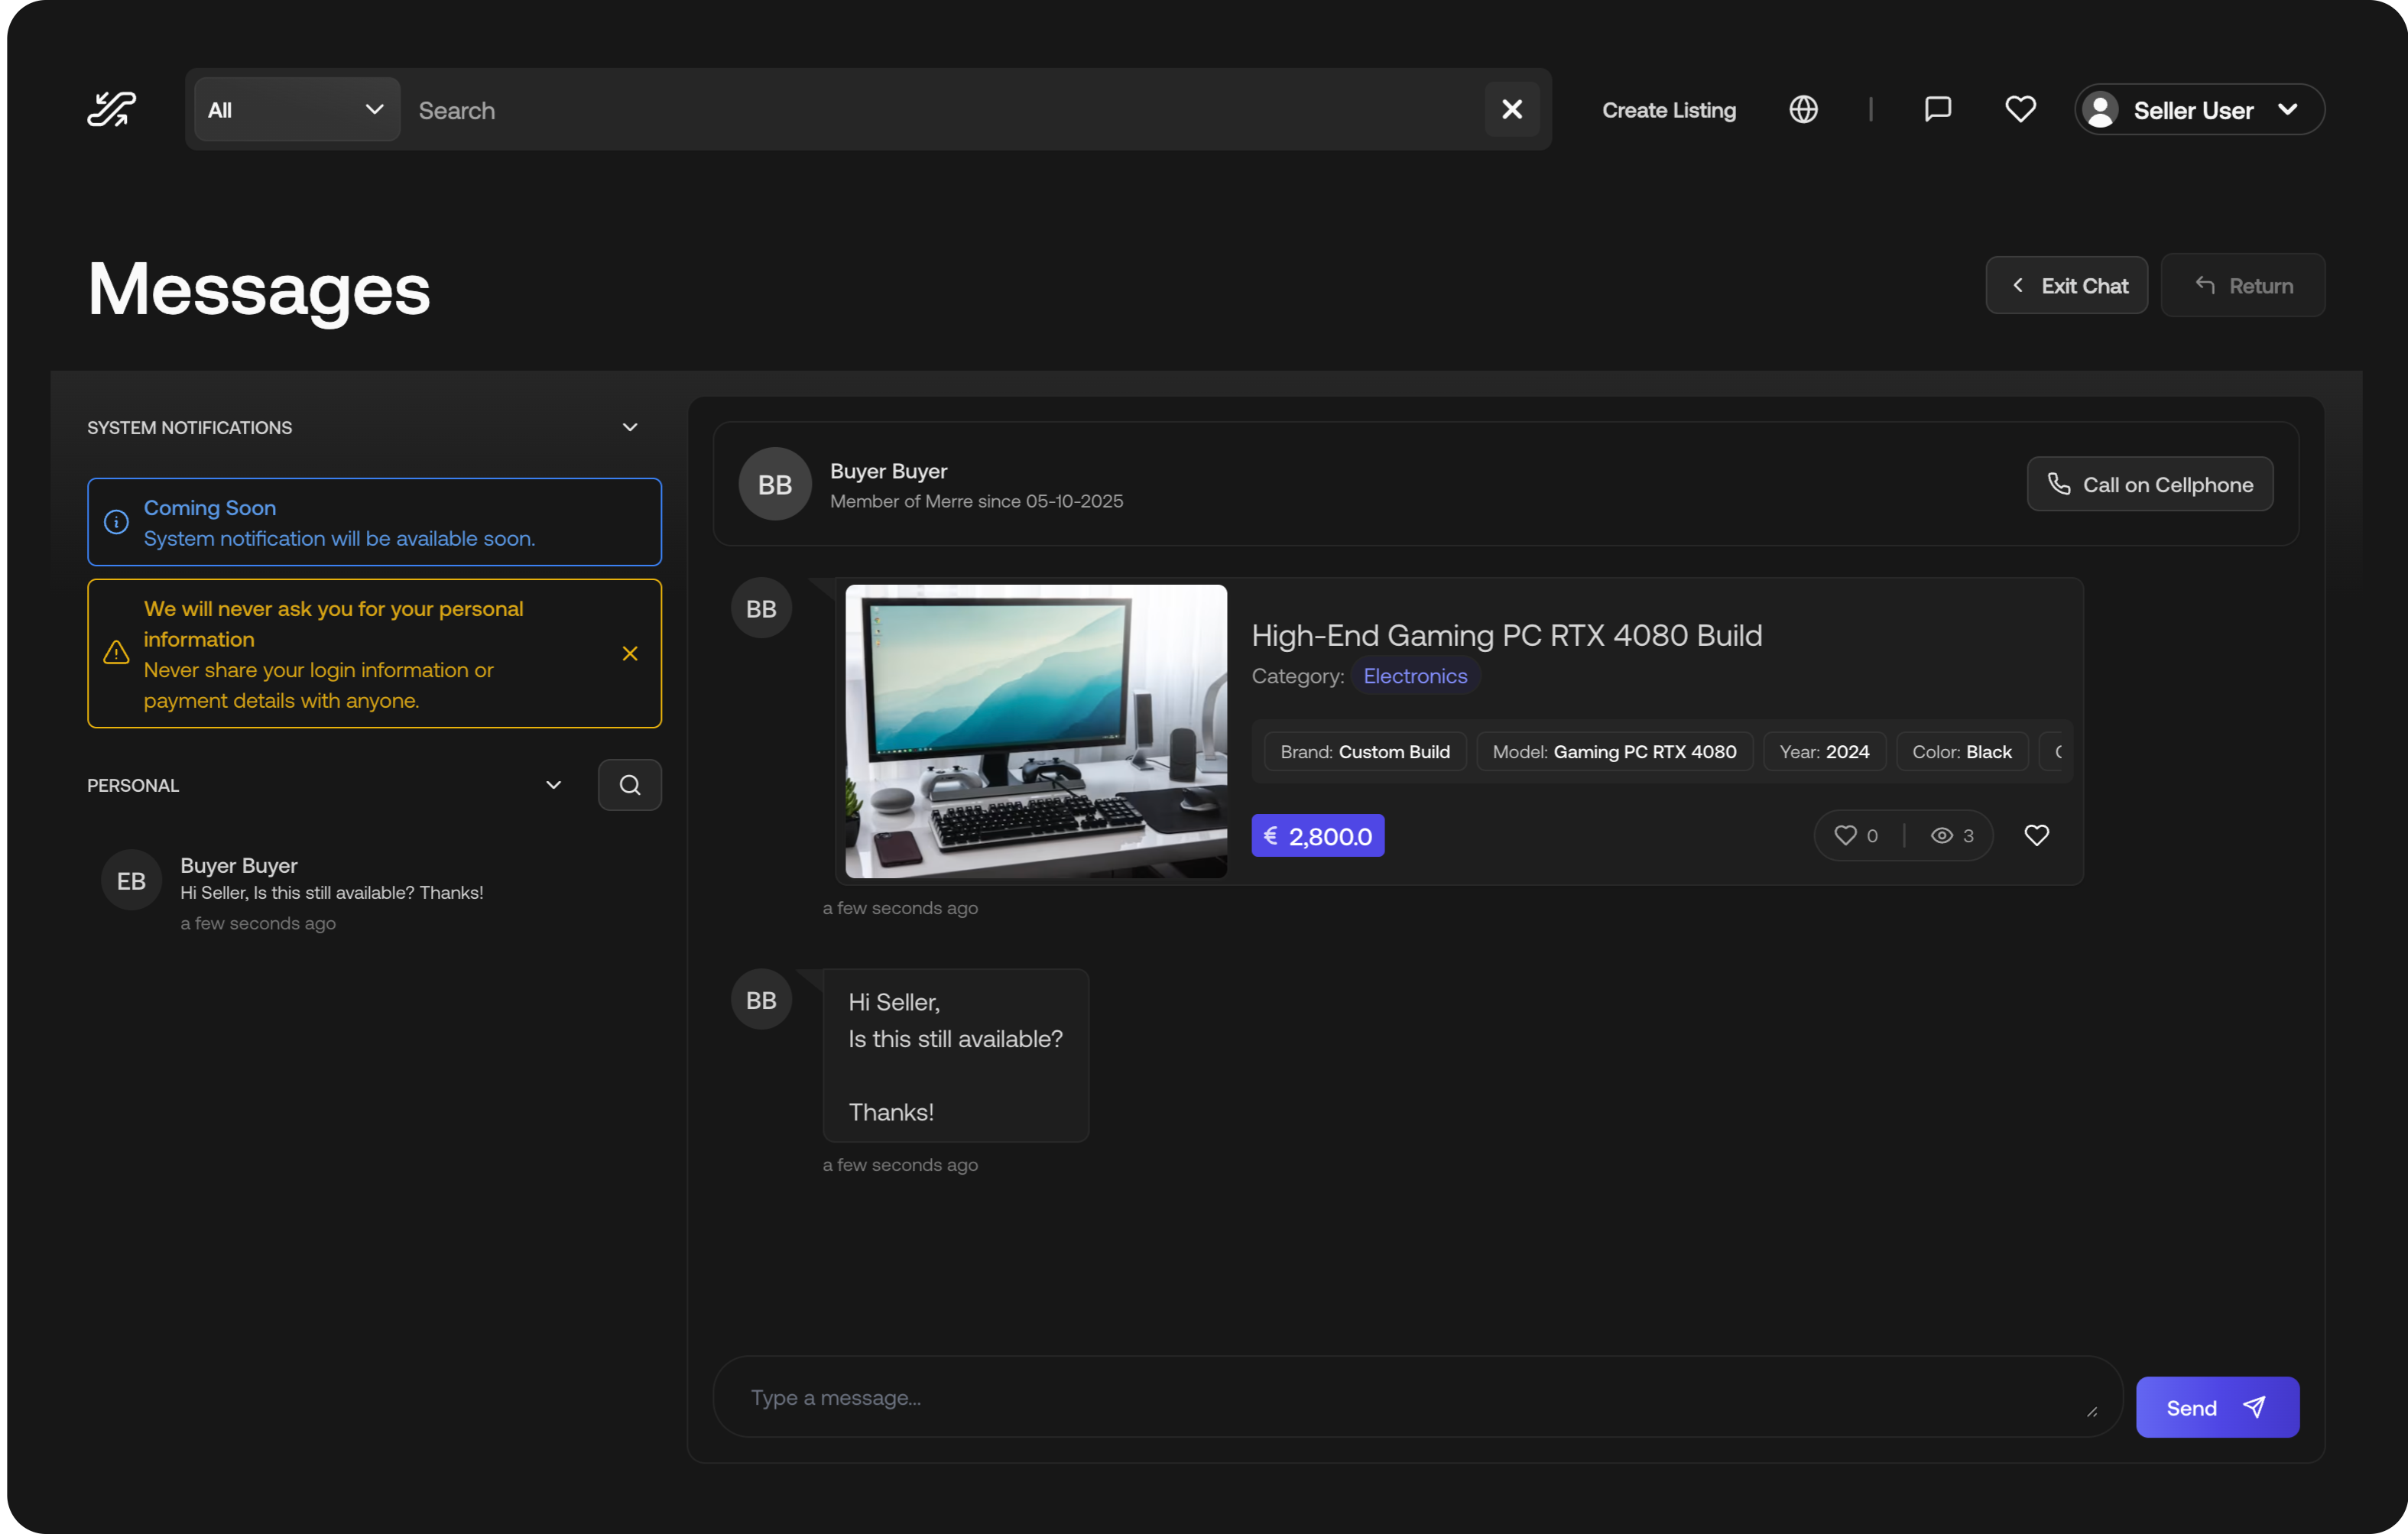This screenshot has height=1534, width=2408.
Task: Click Create Listing in the header
Action: (x=1668, y=110)
